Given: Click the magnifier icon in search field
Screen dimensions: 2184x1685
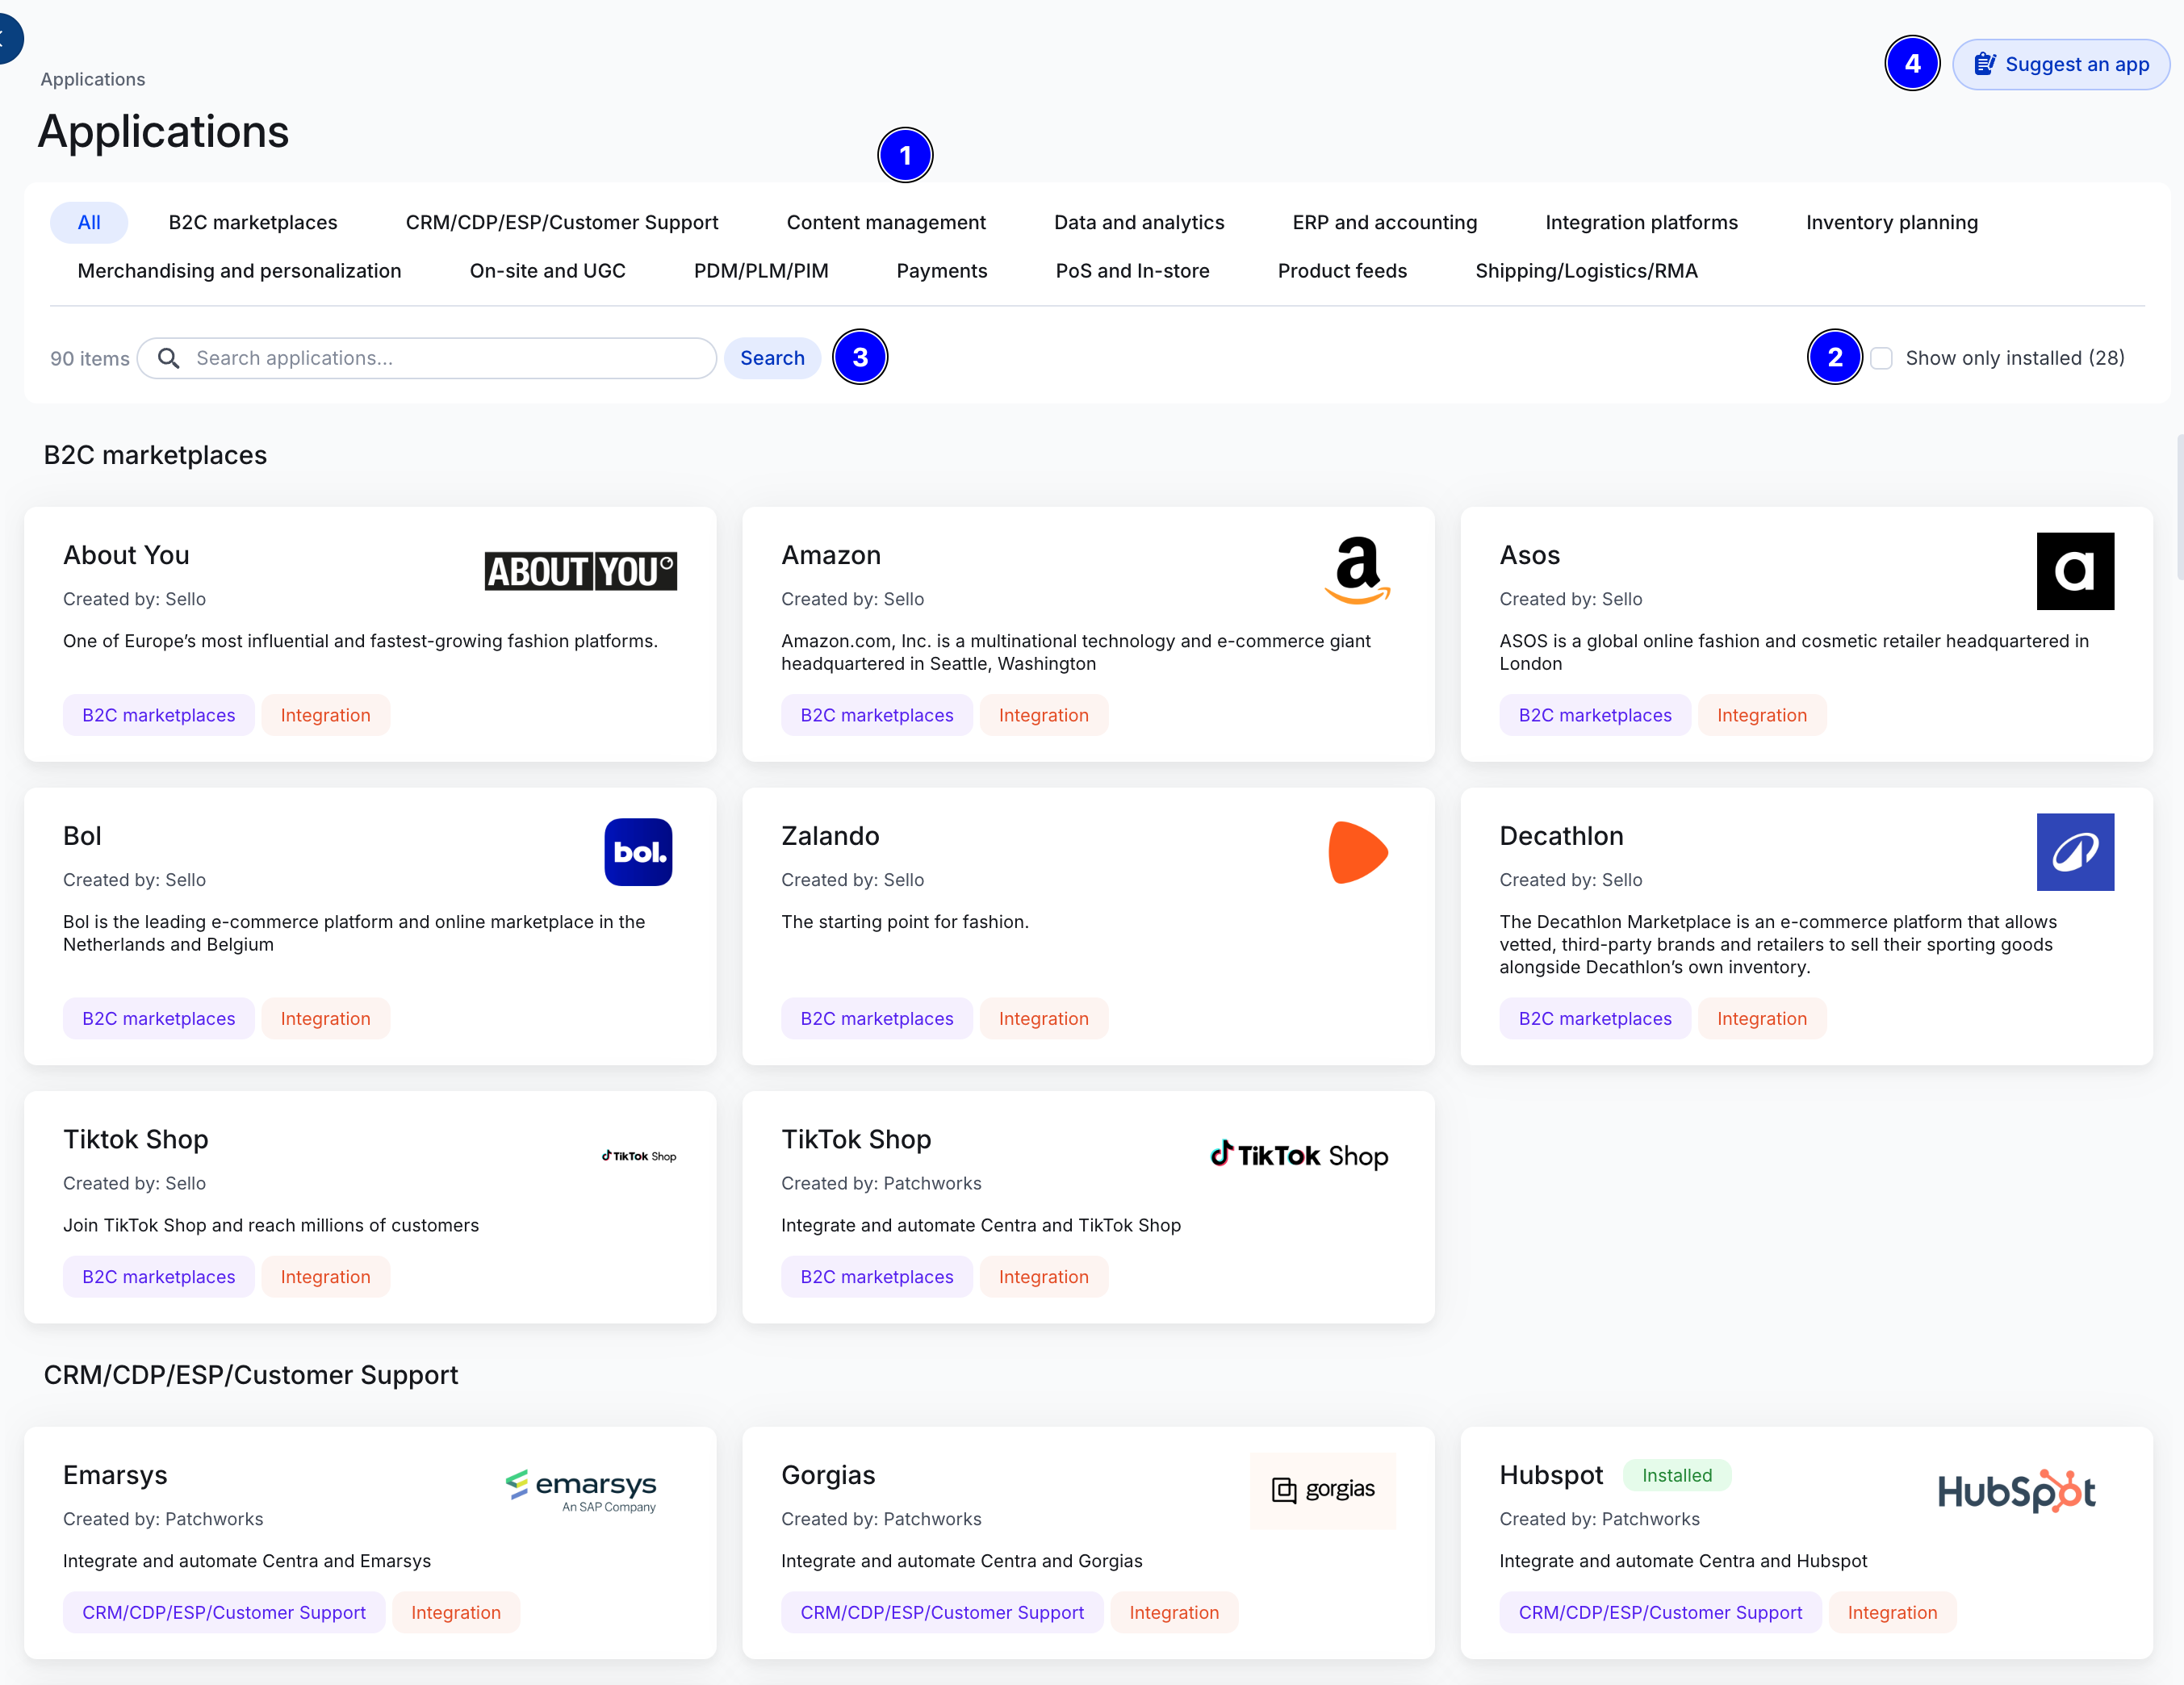Looking at the screenshot, I should coord(168,358).
